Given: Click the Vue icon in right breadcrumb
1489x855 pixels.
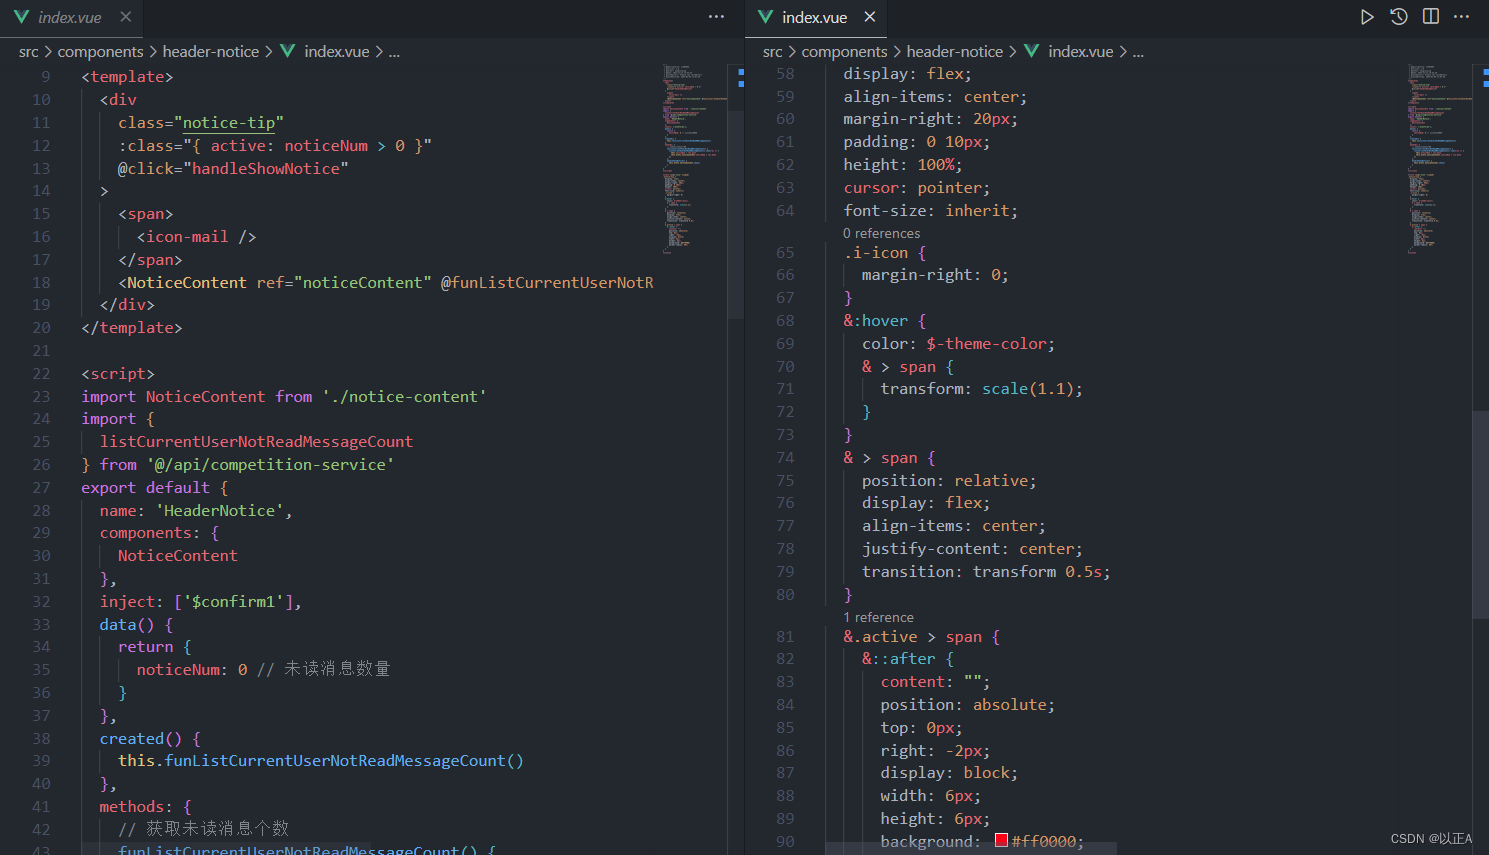Looking at the screenshot, I should [x=1032, y=51].
